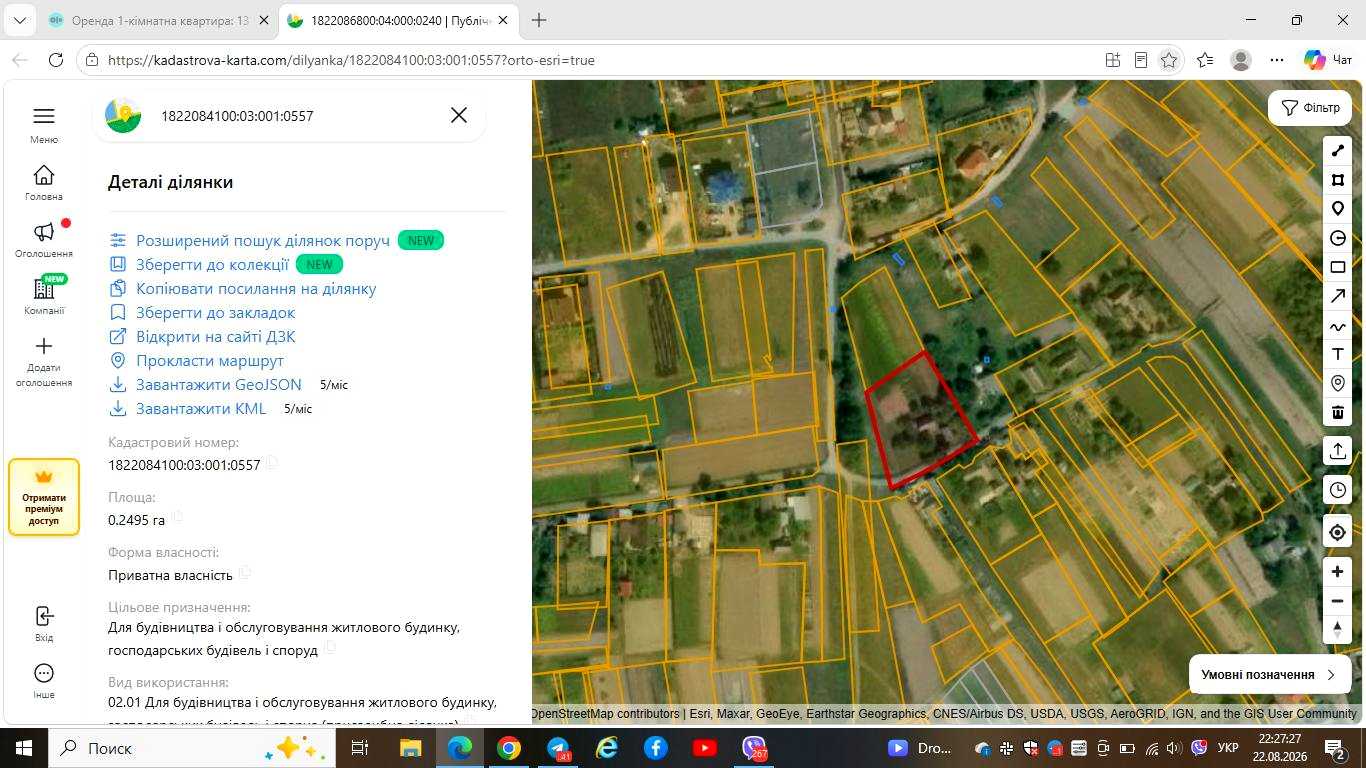Viewport: 1366px width, 768px height.
Task: Click Копіювати посилання на ділянку
Action: tap(256, 289)
